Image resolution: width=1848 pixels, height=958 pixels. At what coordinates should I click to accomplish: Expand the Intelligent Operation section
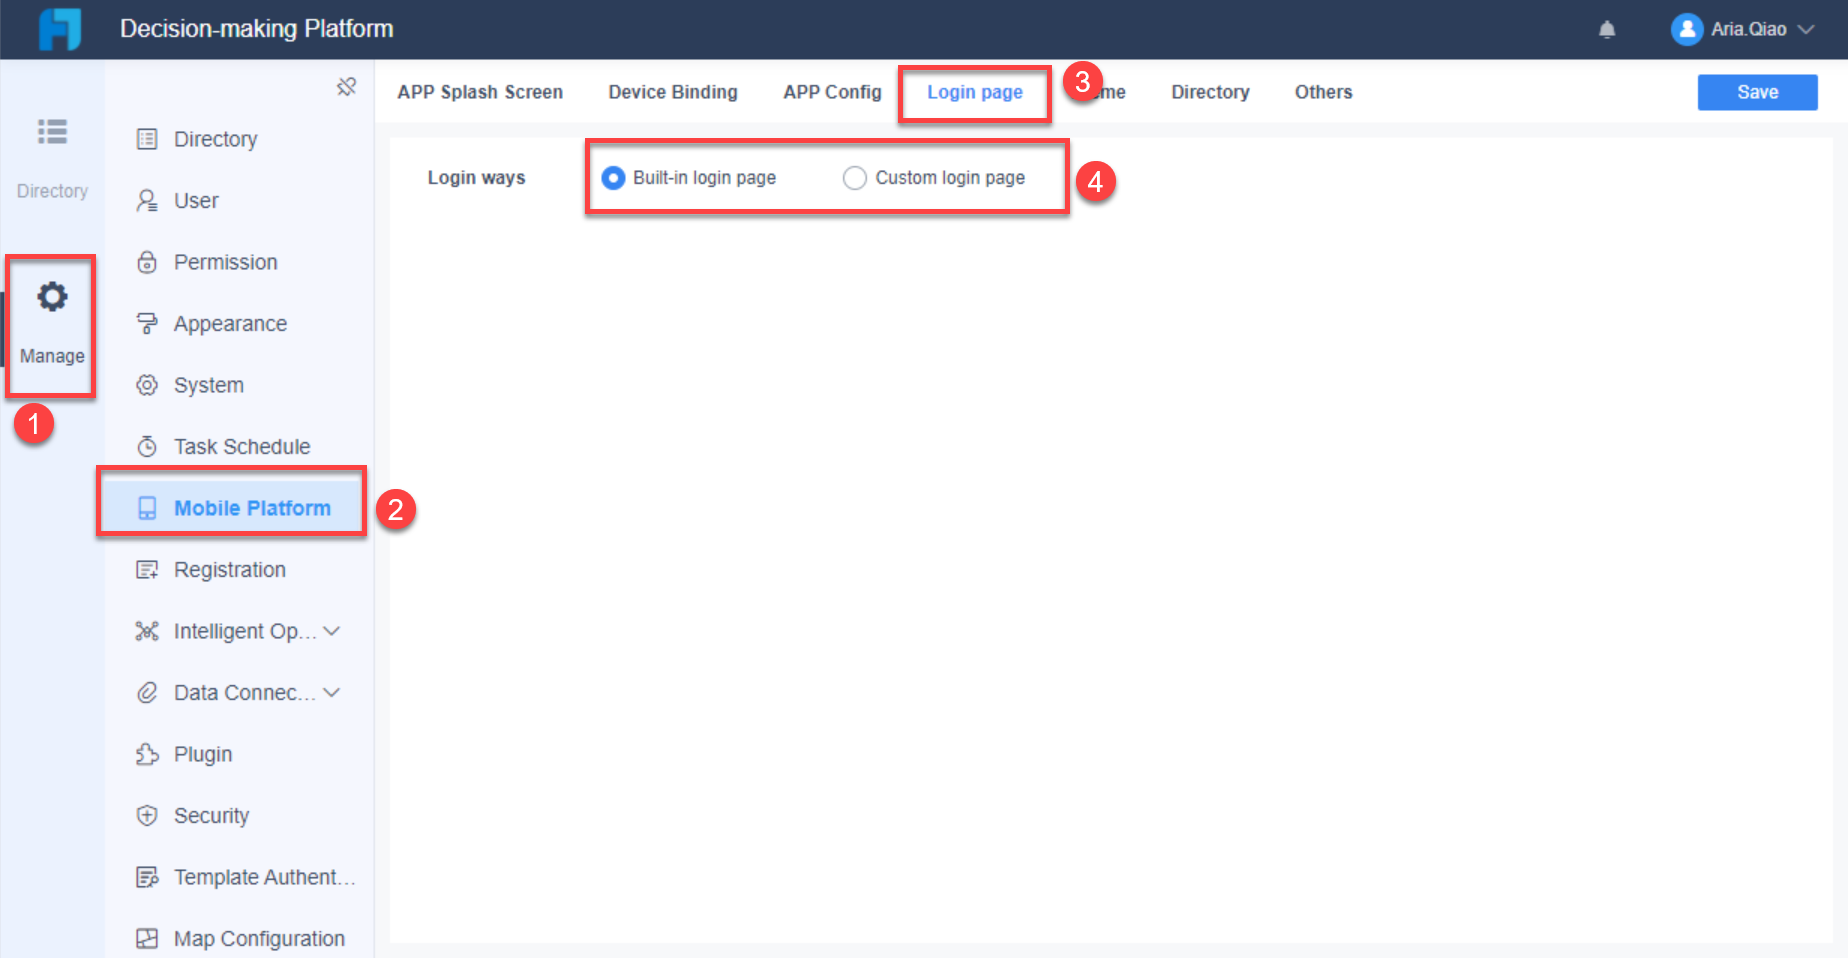[x=331, y=631]
